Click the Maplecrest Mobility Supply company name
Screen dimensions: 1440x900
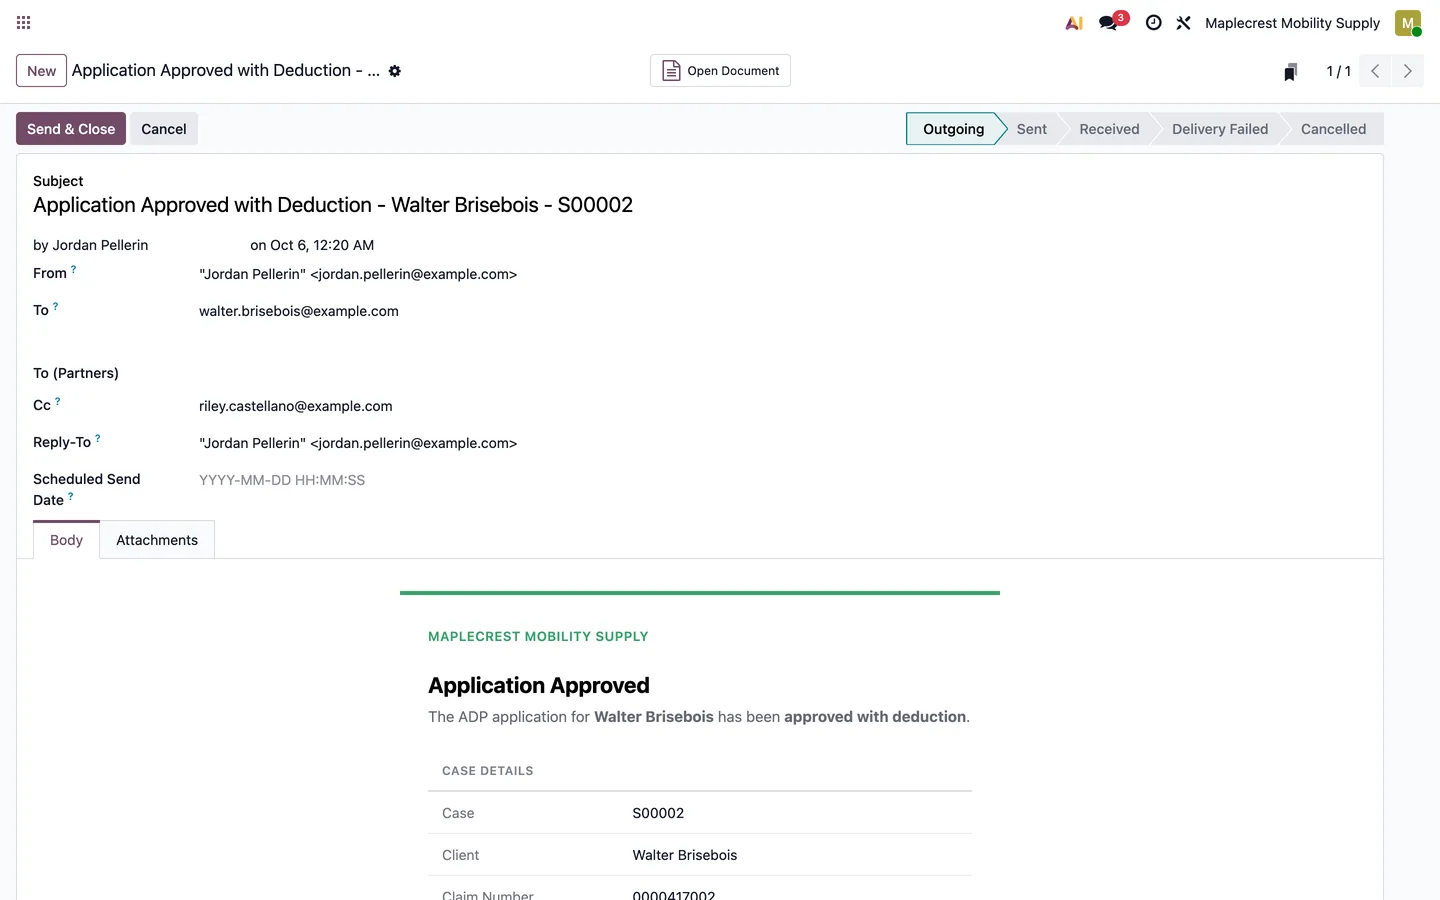(x=1292, y=23)
